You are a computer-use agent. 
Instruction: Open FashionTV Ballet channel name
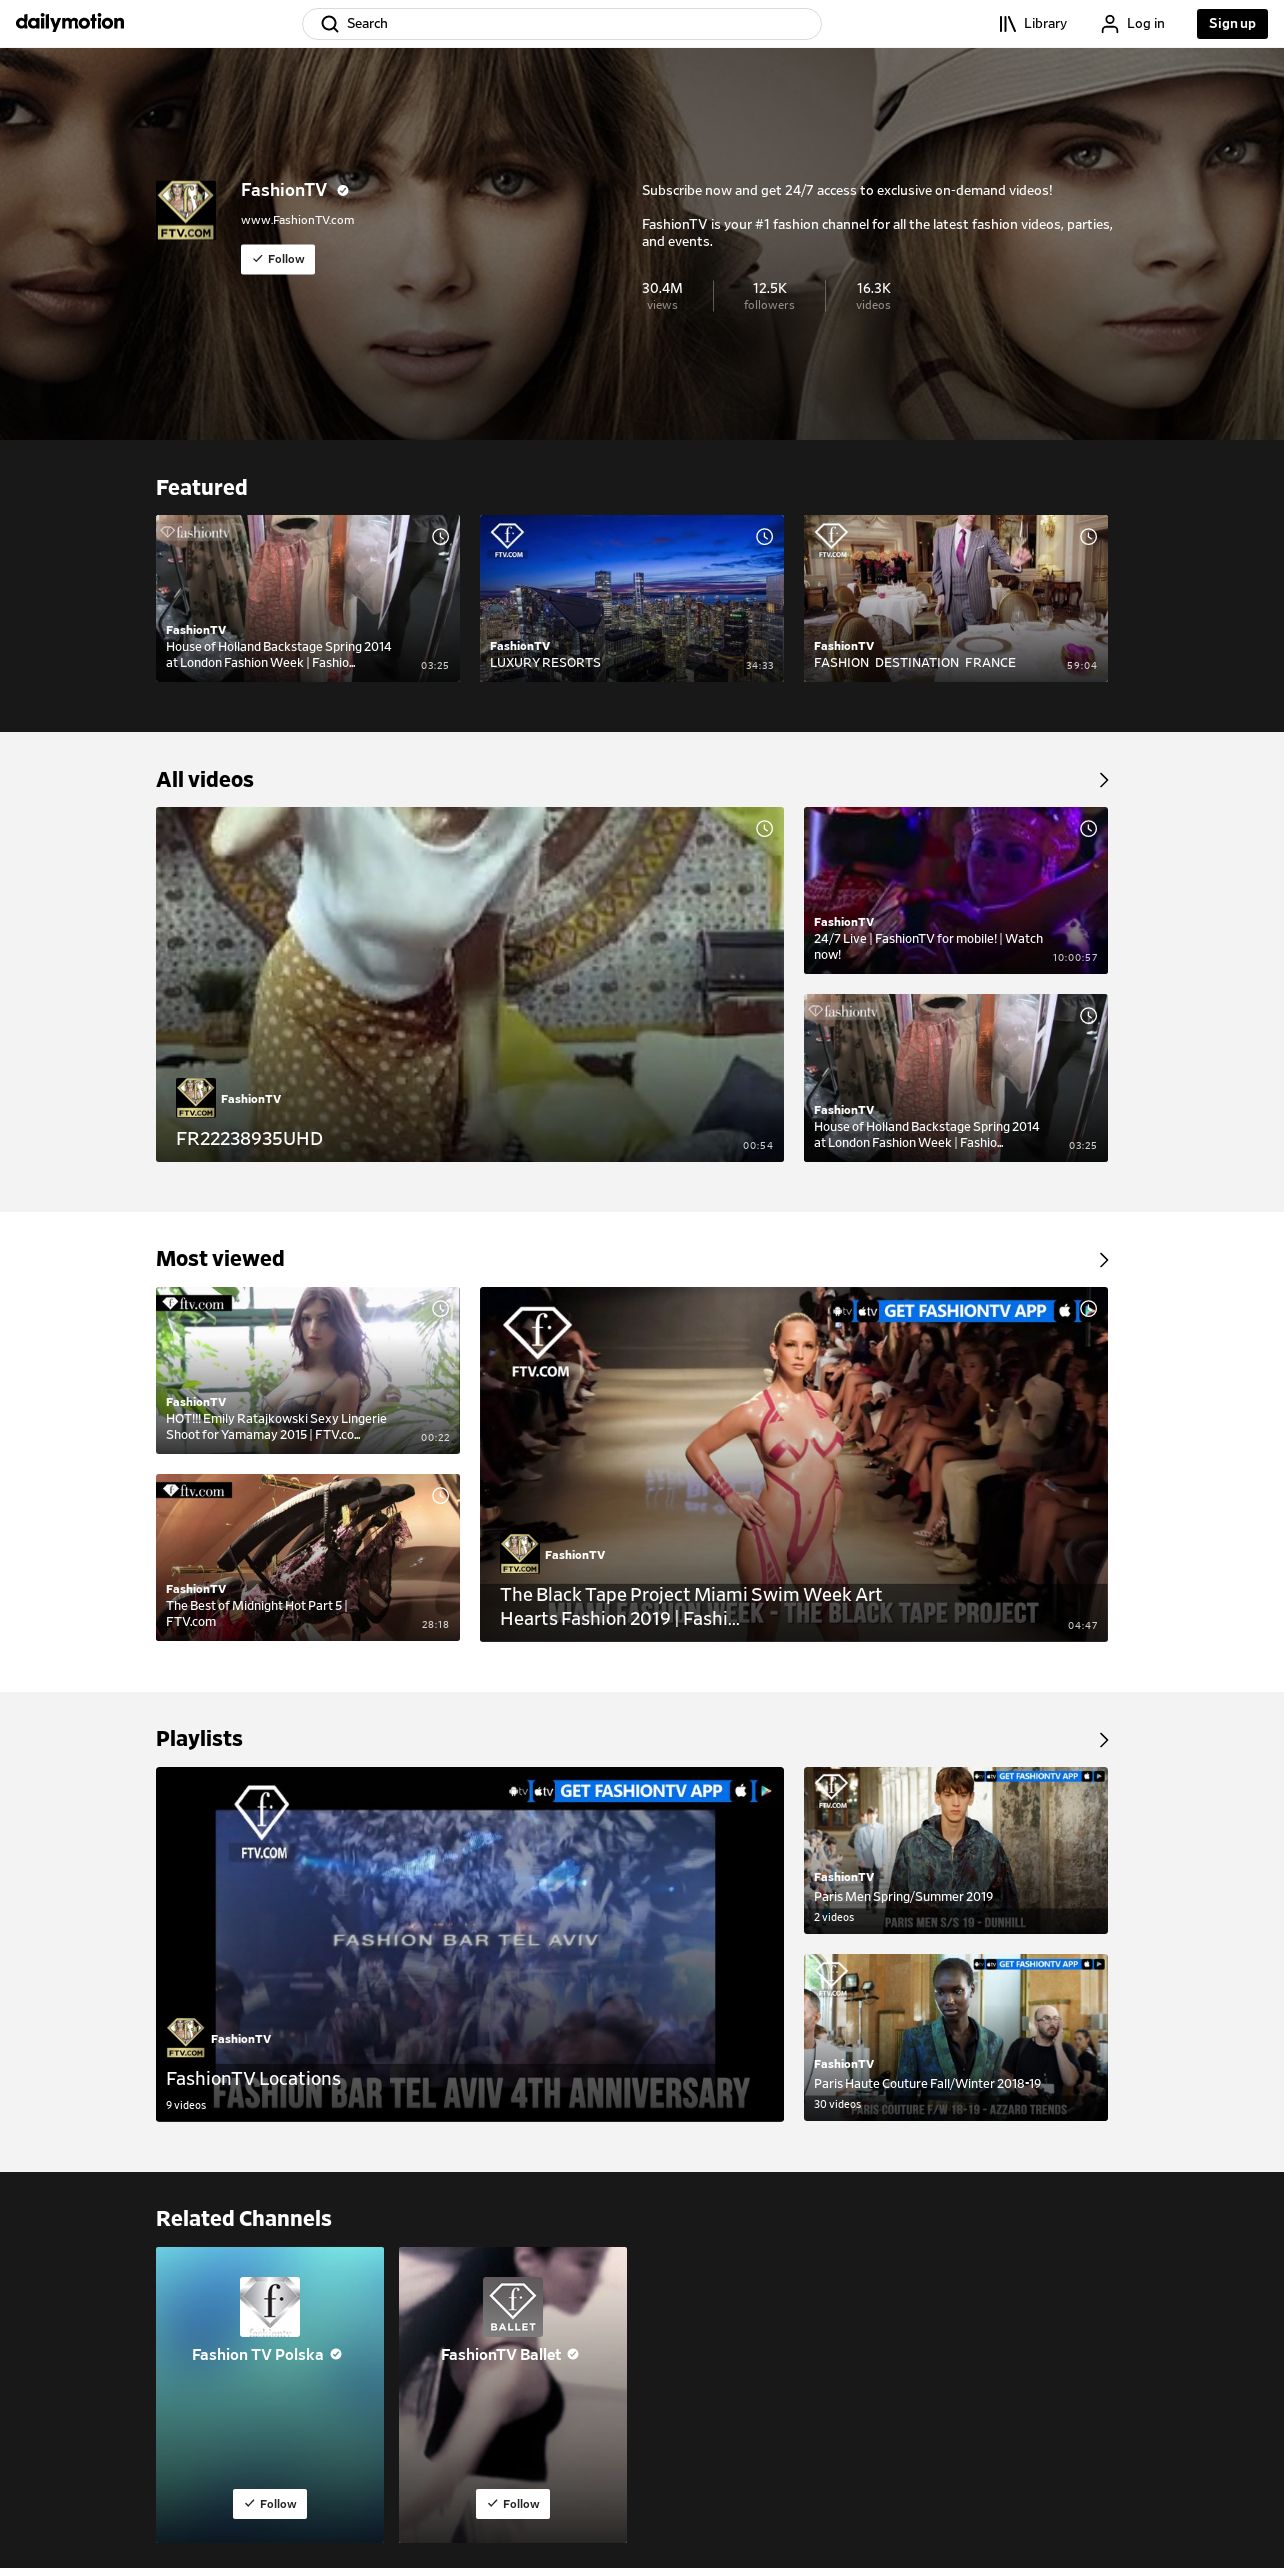coord(501,2355)
